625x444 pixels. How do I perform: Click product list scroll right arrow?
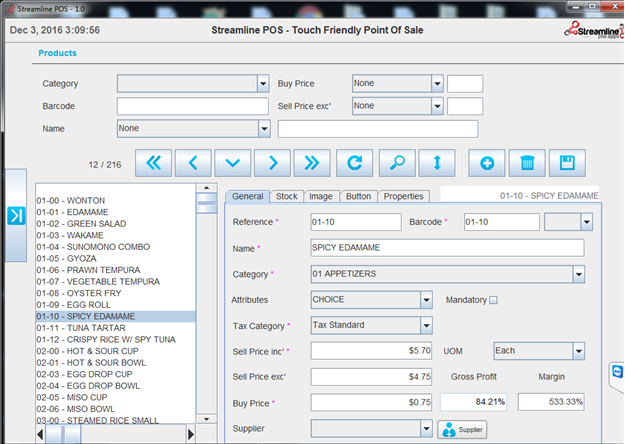tap(191, 434)
